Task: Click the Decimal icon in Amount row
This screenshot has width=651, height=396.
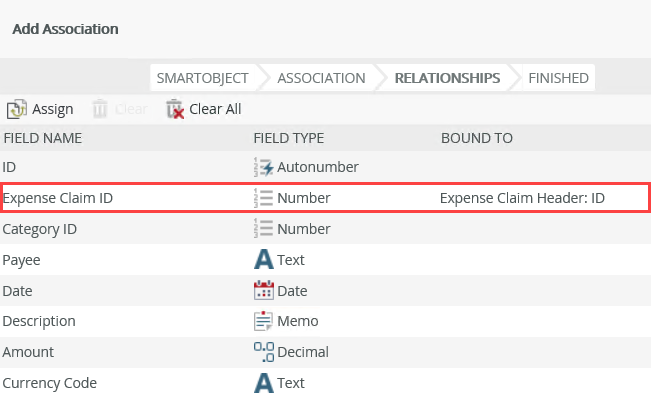Action: click(x=264, y=352)
